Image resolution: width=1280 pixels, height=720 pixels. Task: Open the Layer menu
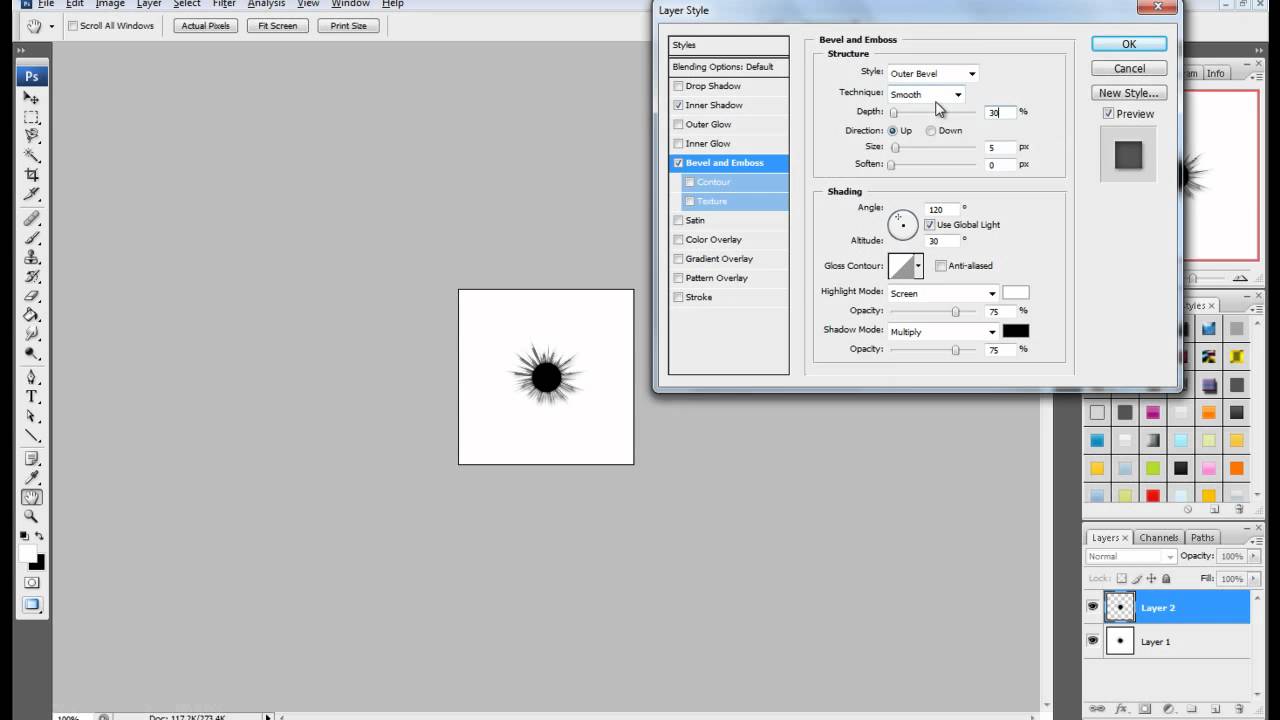(x=149, y=4)
